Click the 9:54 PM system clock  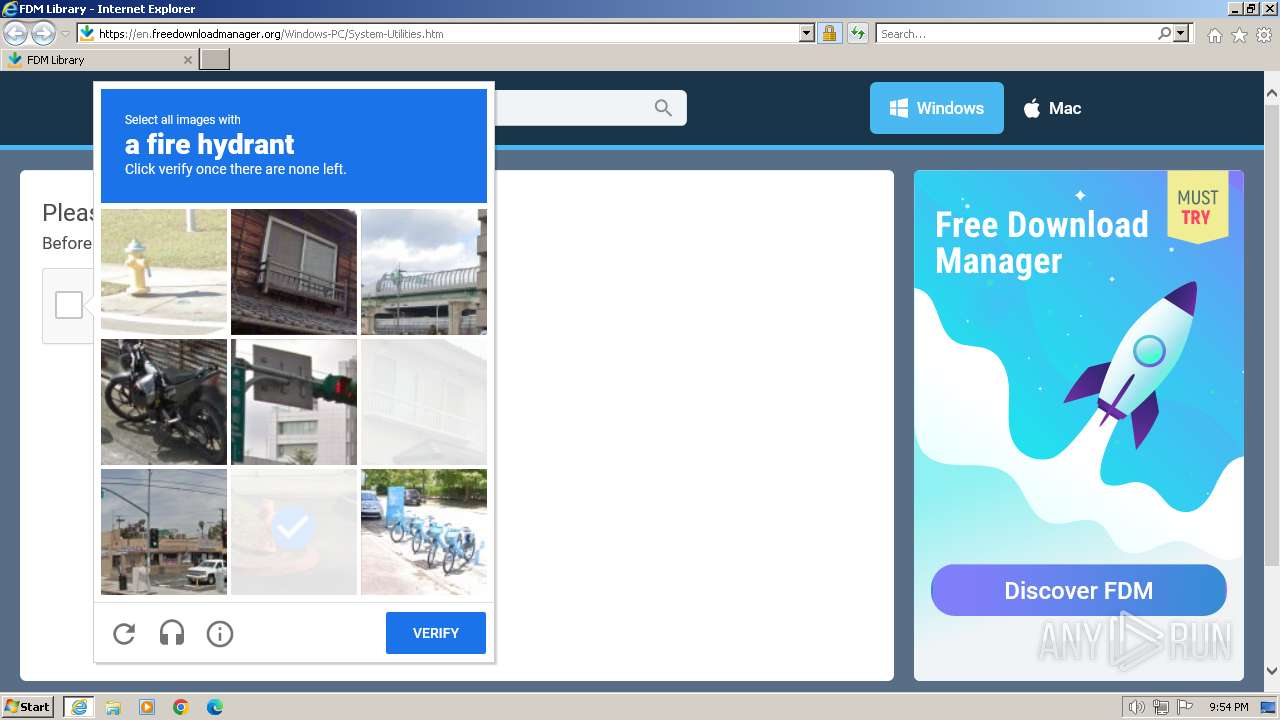(x=1229, y=707)
